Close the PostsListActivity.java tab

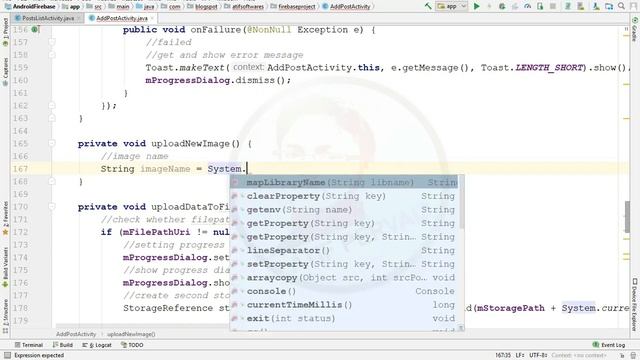(79, 18)
